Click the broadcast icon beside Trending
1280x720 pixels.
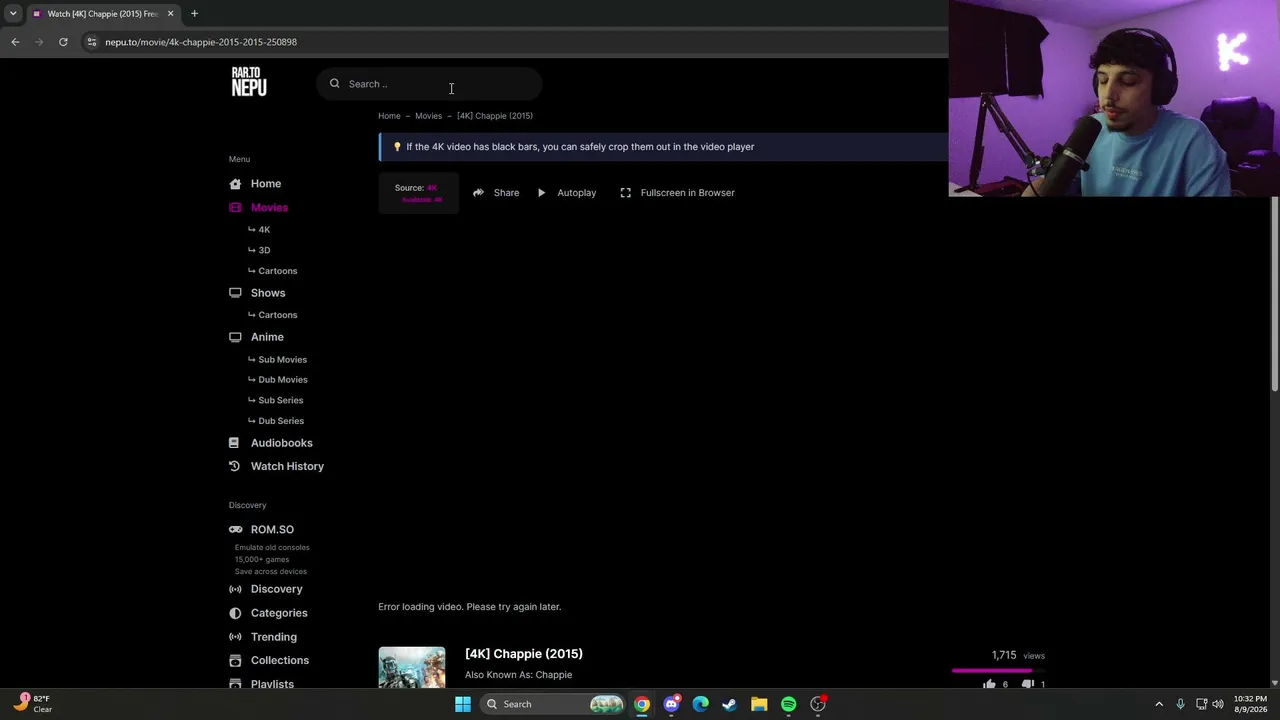click(x=235, y=637)
